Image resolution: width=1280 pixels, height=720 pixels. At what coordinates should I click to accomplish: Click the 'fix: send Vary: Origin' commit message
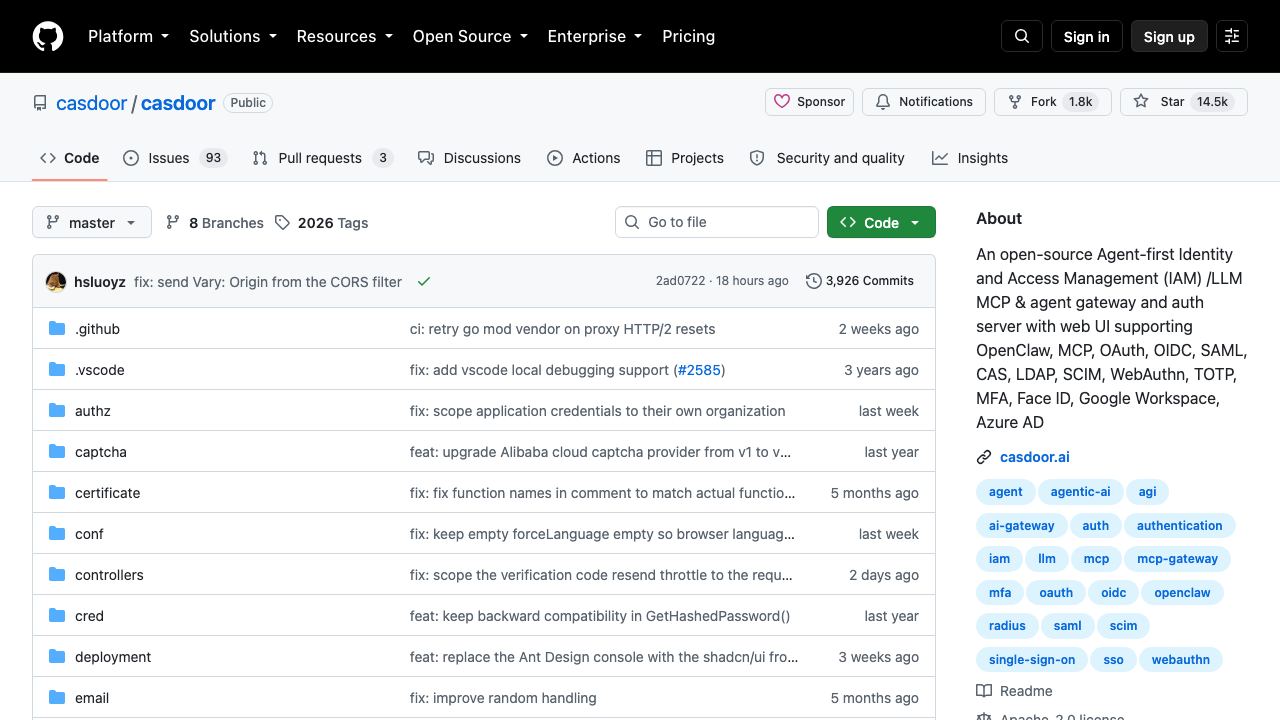(268, 282)
